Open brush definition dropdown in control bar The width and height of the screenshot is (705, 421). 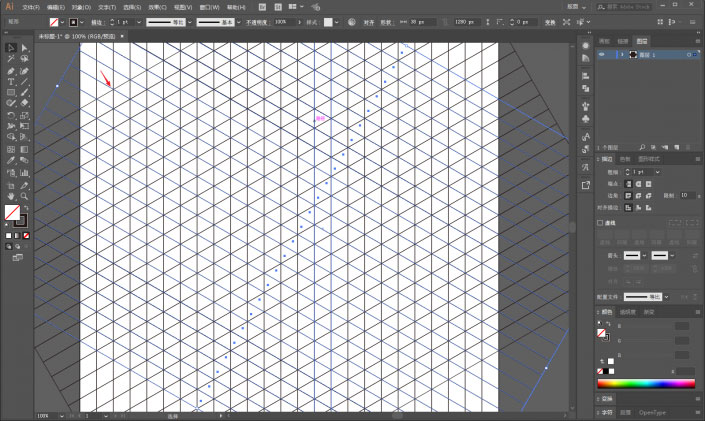point(239,22)
